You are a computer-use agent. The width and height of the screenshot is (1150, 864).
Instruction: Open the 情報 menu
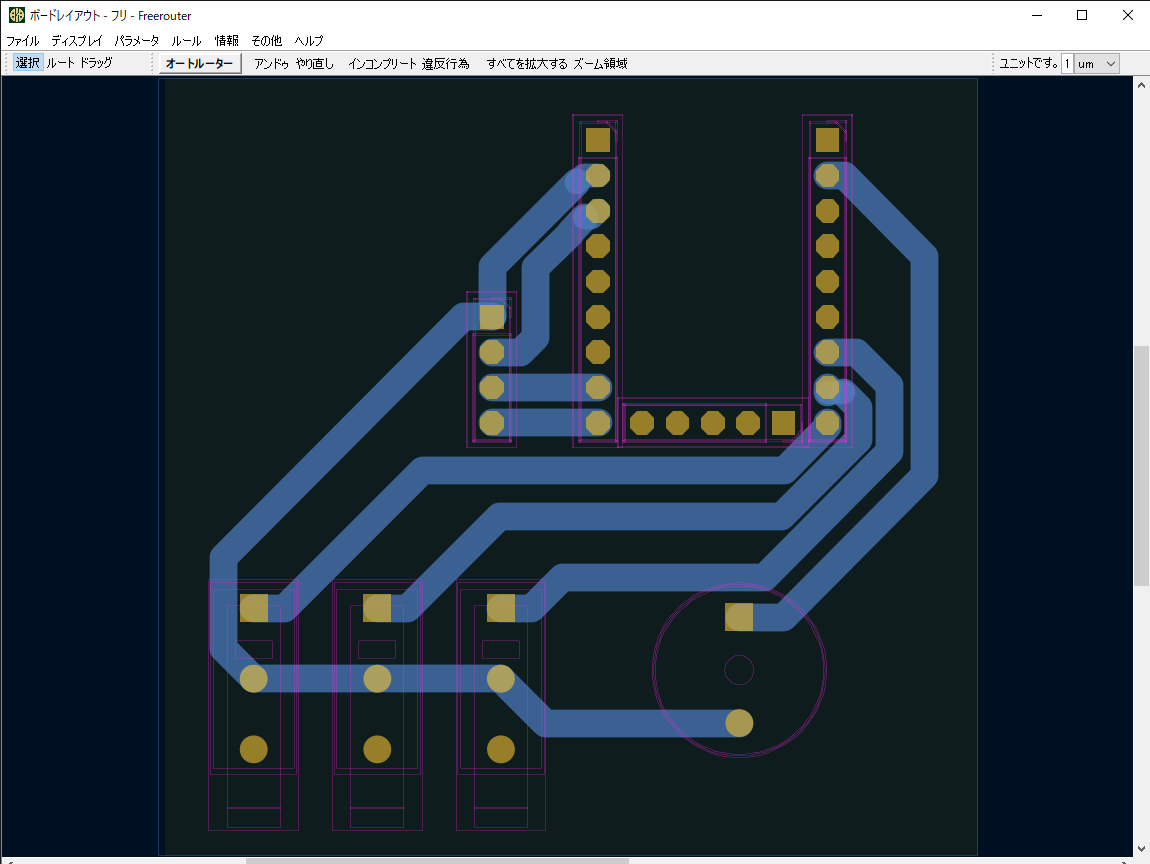[x=227, y=40]
